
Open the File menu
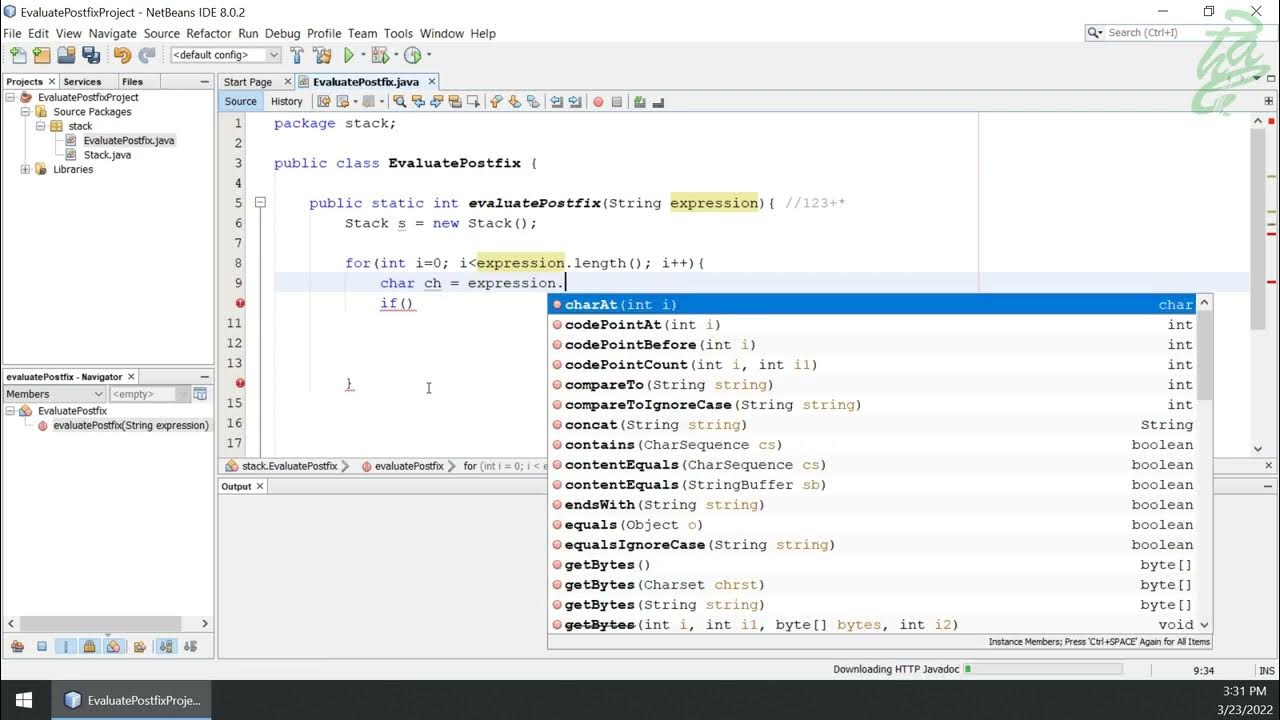coord(12,33)
